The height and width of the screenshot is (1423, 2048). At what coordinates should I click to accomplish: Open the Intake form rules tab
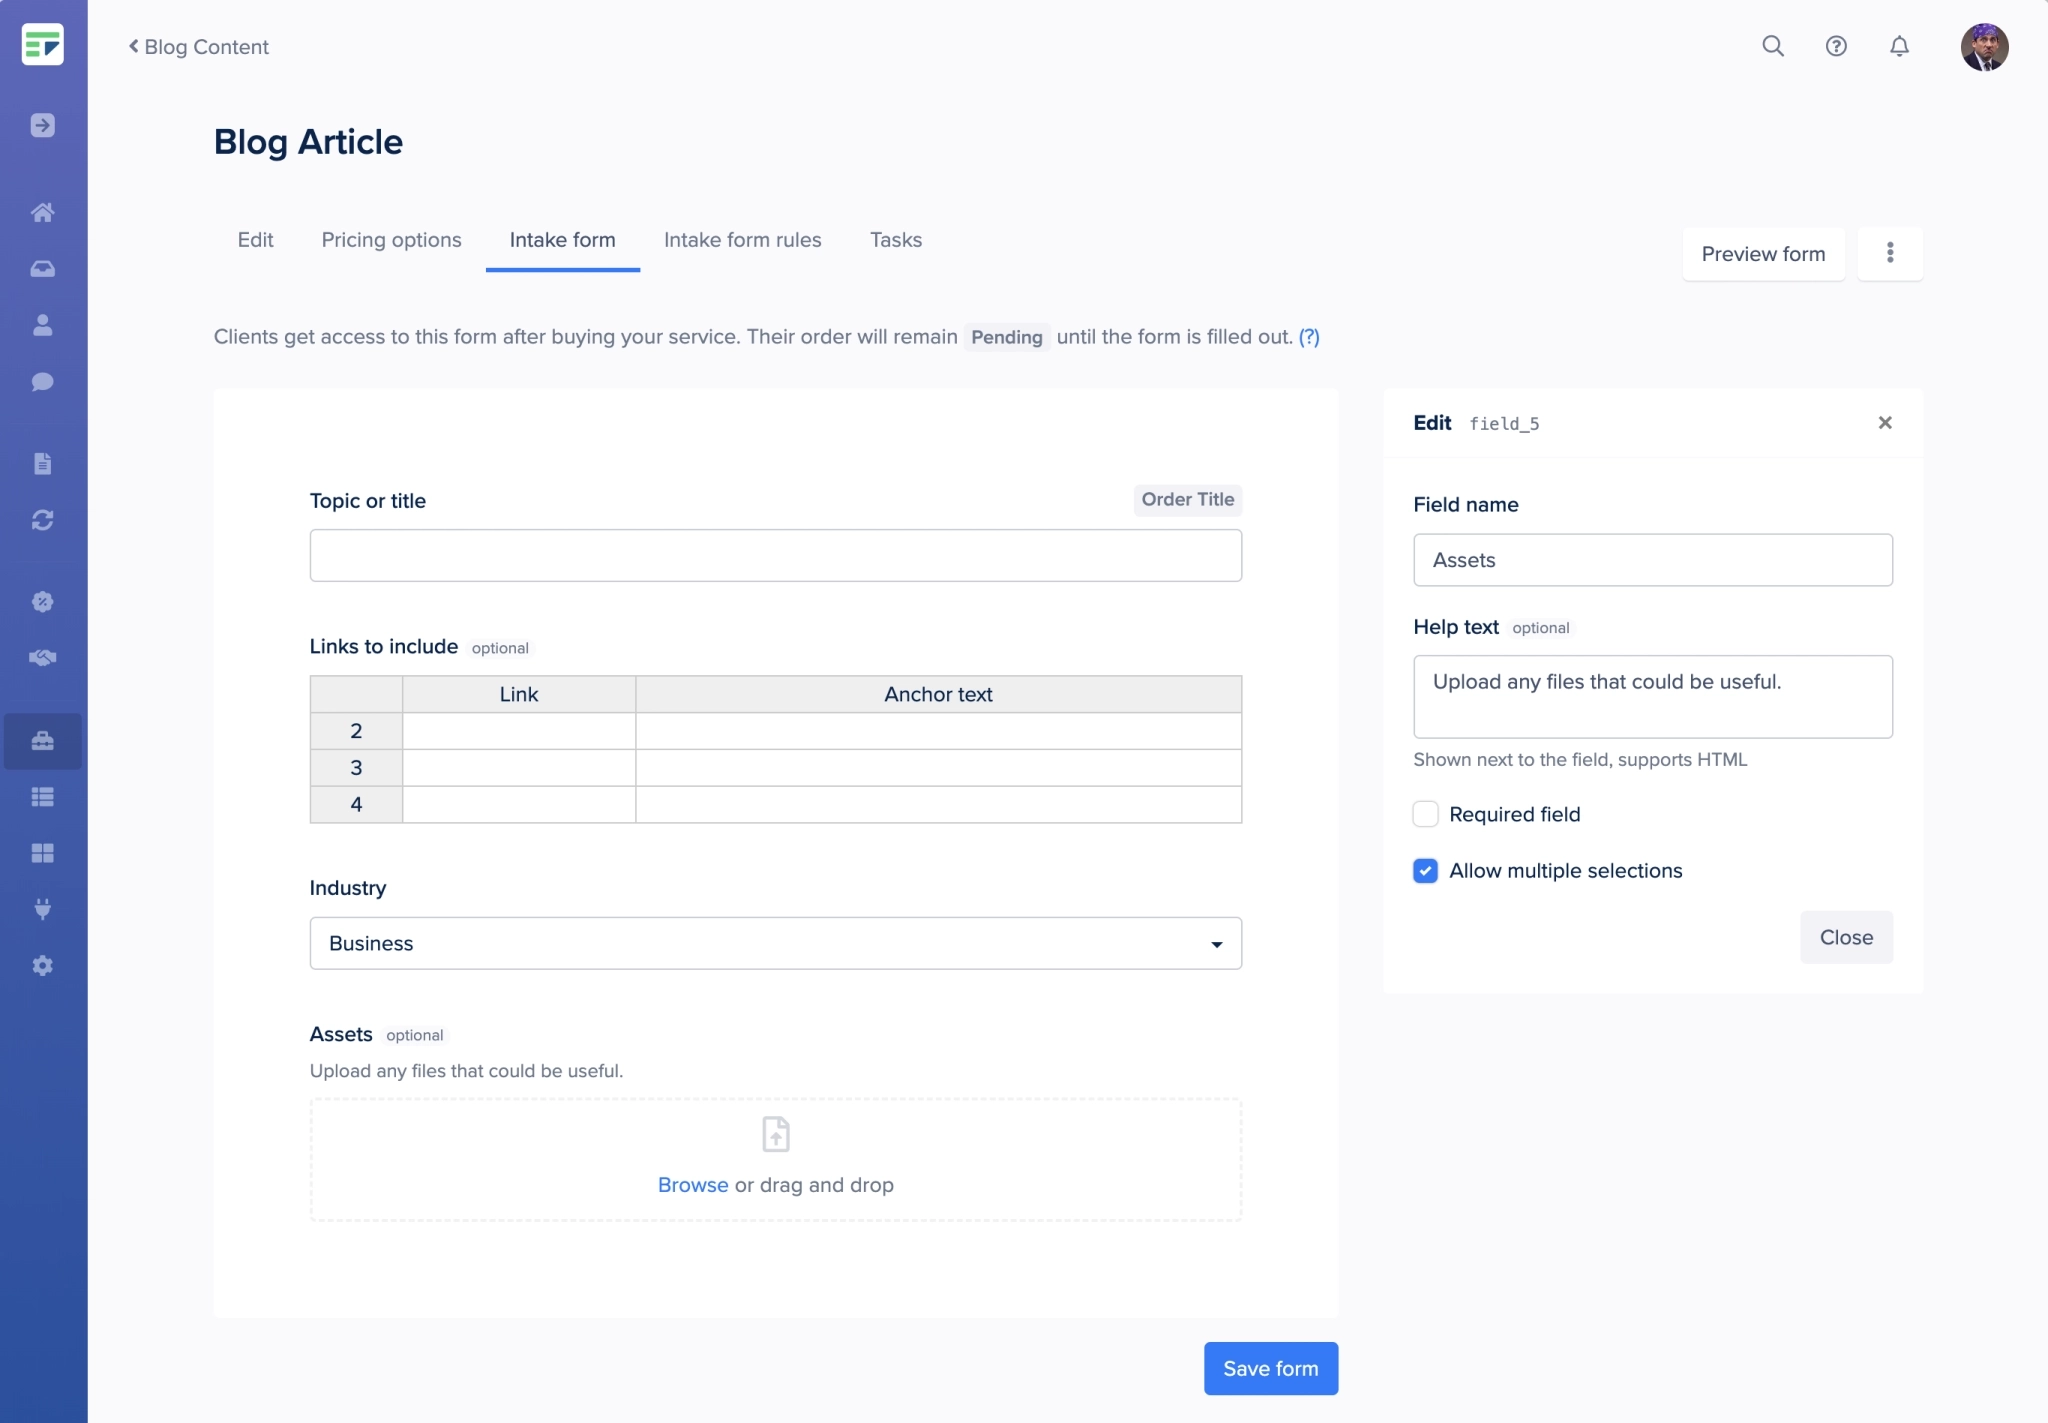[x=742, y=240]
